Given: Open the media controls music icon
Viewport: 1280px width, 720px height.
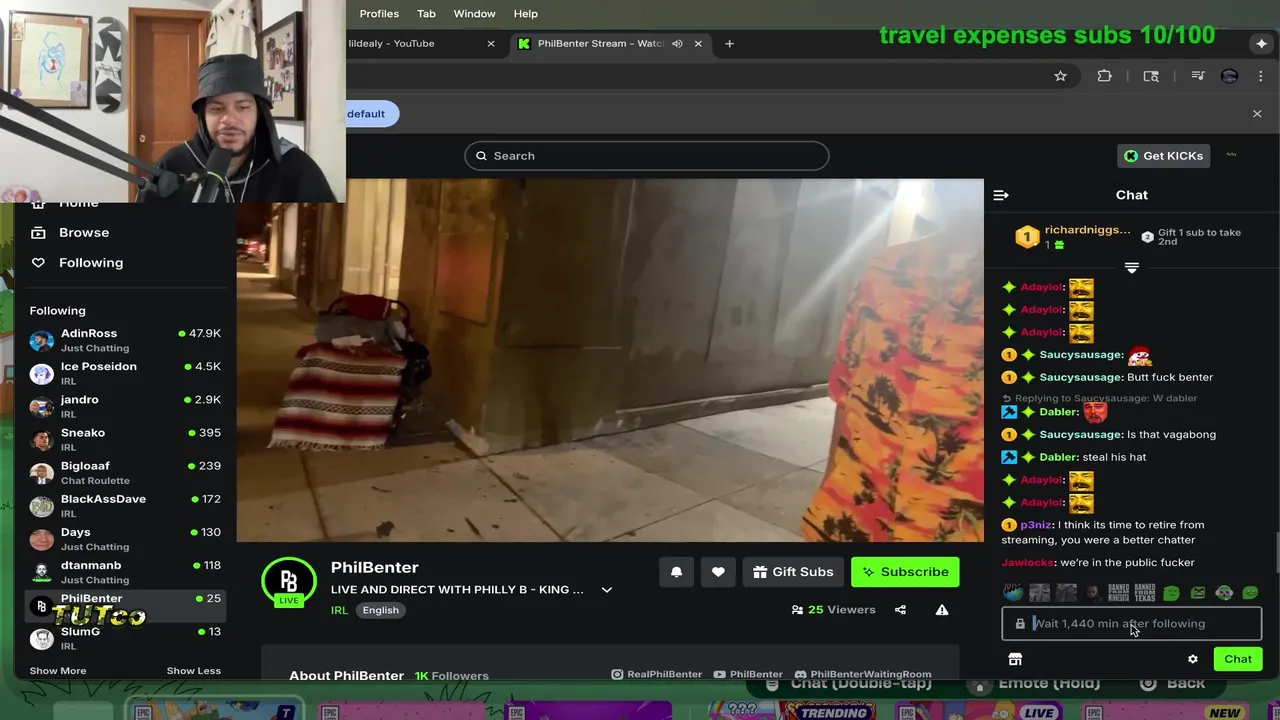Looking at the screenshot, I should point(1198,76).
